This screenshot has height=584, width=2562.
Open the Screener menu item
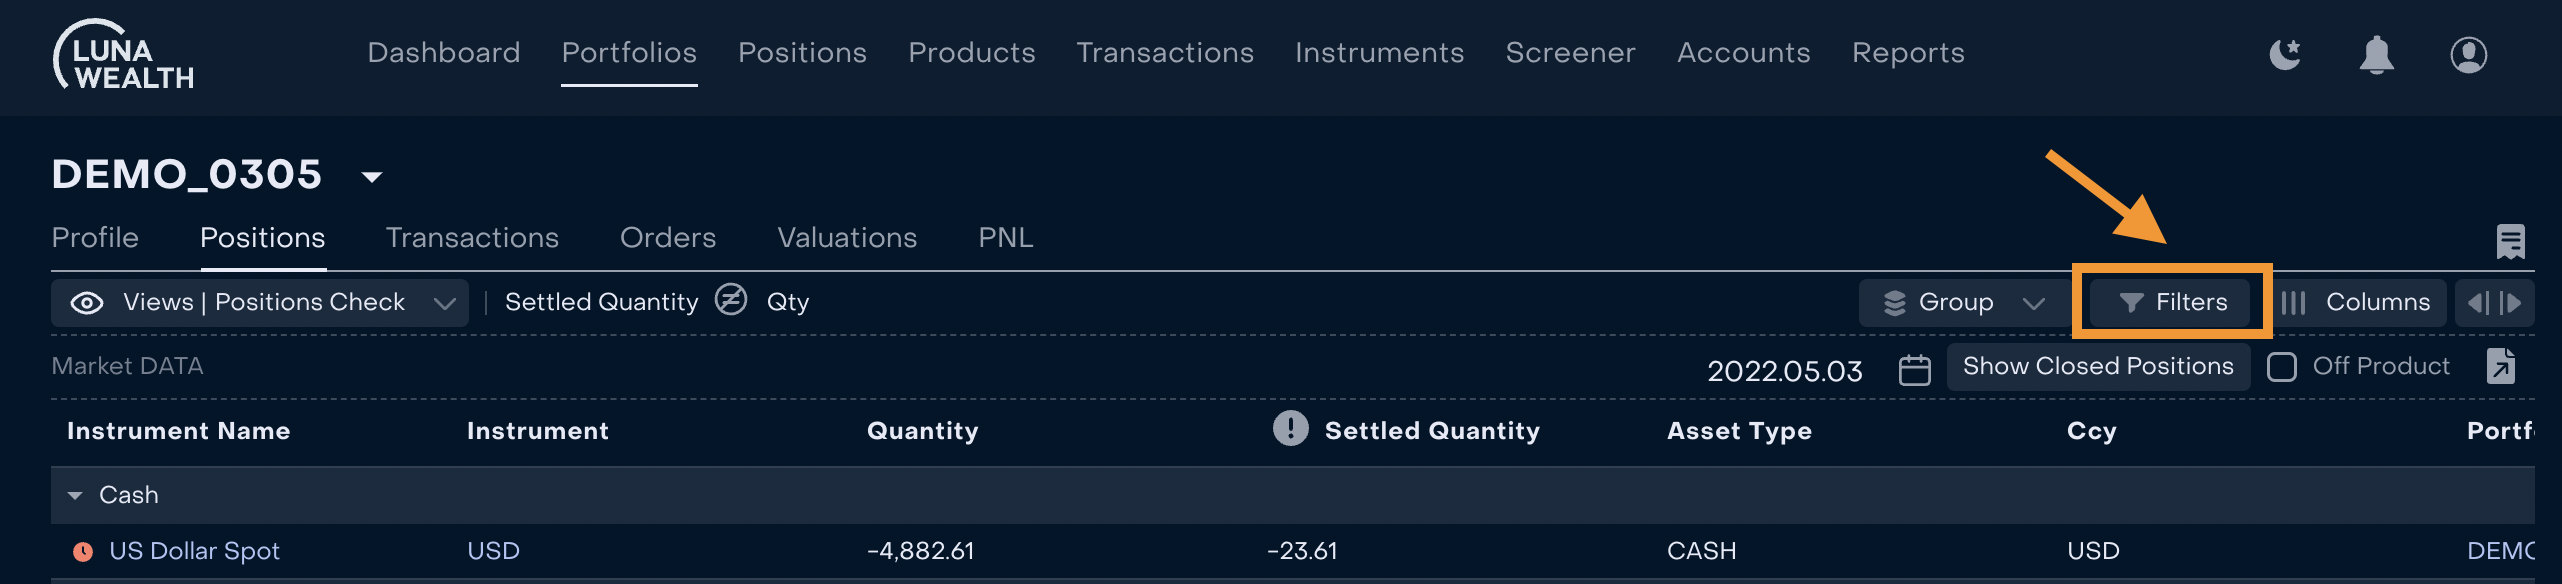[x=1570, y=53]
